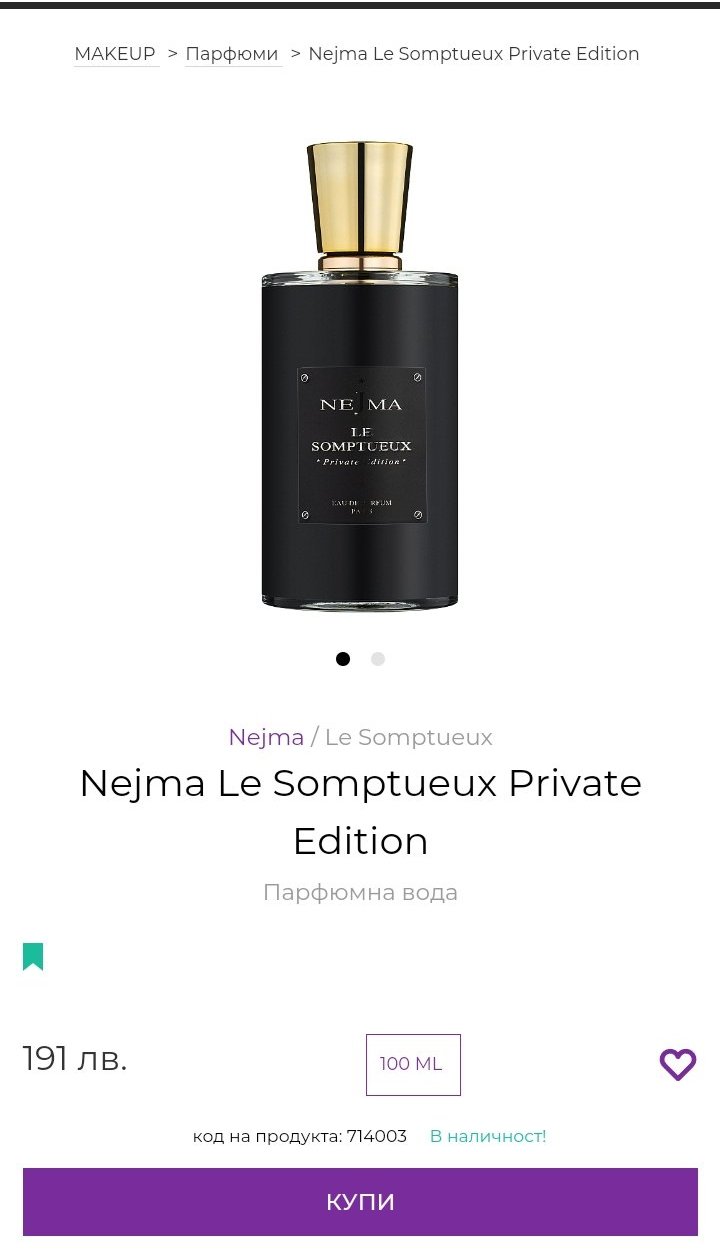Click the black perfume bottle image
This screenshot has width=720, height=1252.
click(x=360, y=375)
